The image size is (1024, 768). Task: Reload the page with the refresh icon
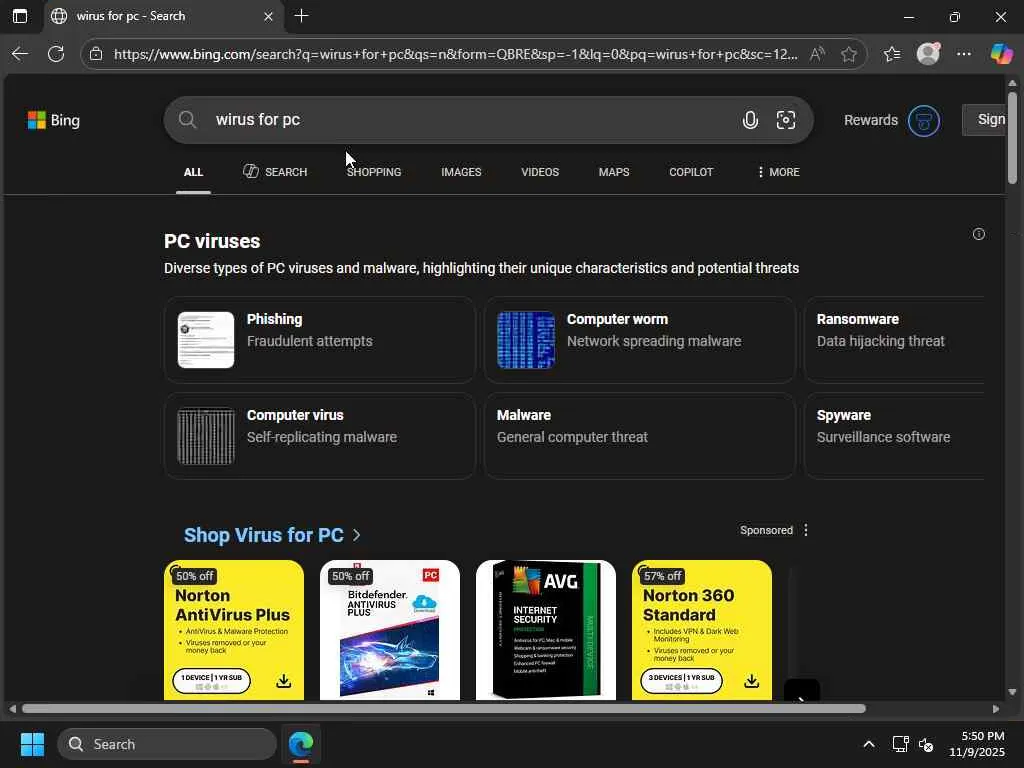(x=56, y=54)
